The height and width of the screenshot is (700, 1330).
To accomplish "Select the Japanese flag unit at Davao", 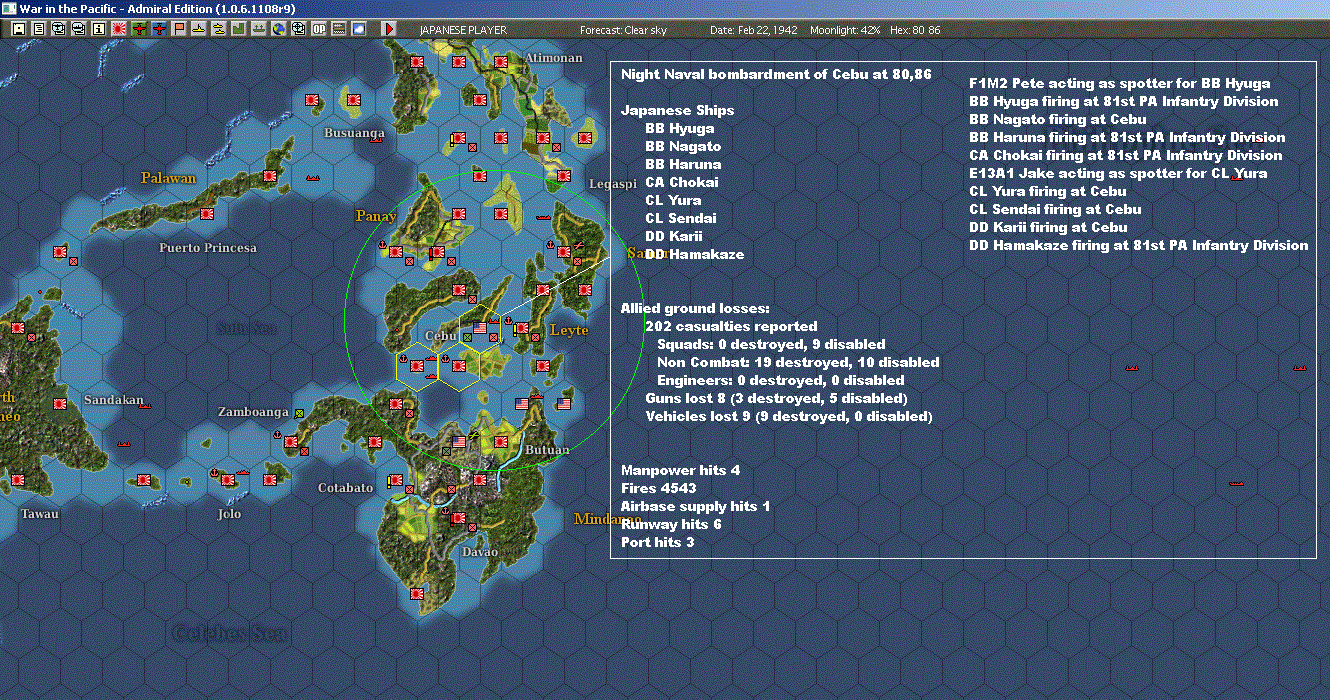I will [x=459, y=518].
